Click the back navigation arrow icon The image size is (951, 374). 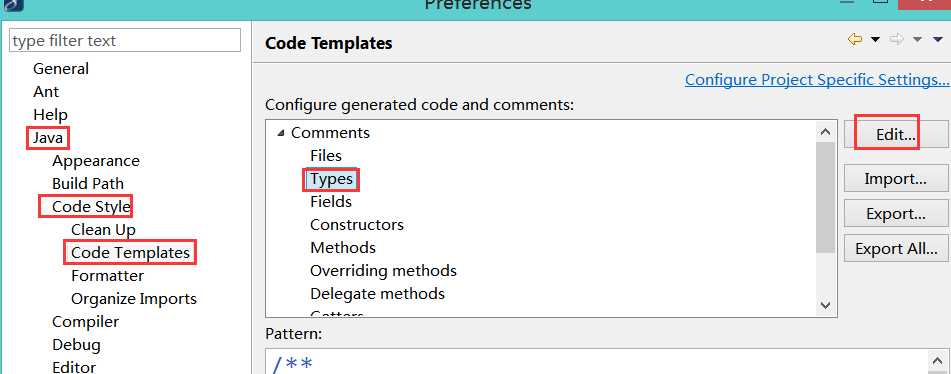pyautogui.click(x=855, y=40)
